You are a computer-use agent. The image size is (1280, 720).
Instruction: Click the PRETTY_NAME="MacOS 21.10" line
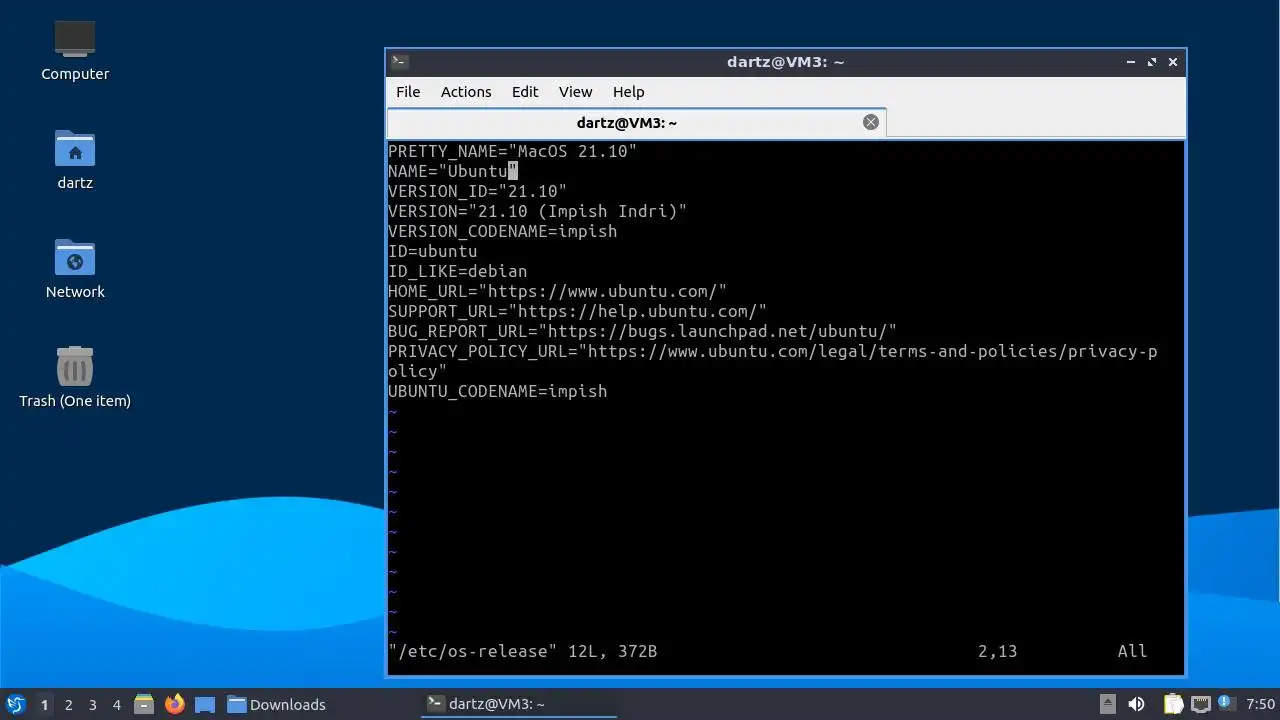pos(512,151)
